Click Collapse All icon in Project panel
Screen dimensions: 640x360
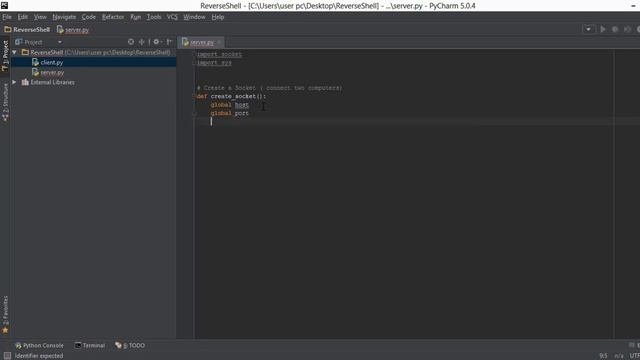point(142,42)
